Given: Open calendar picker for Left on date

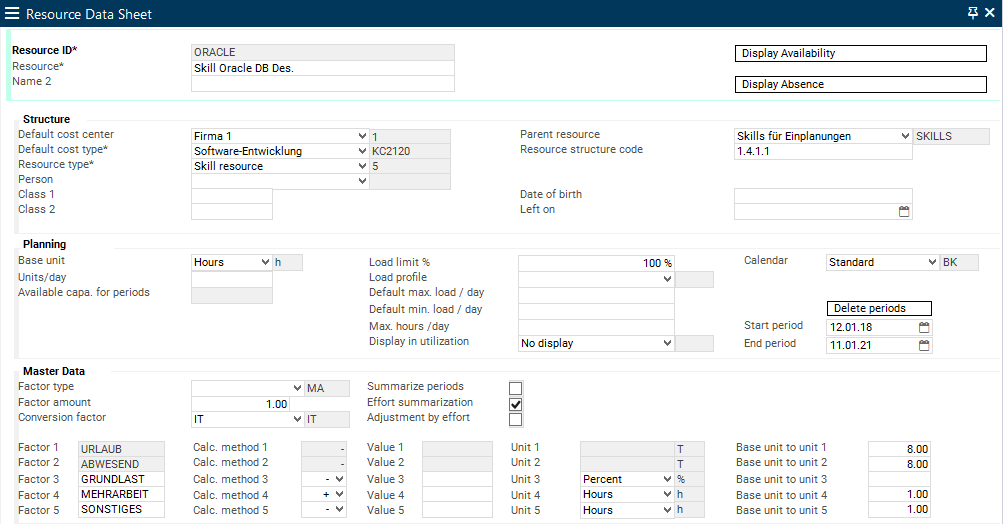Looking at the screenshot, I should 904,212.
